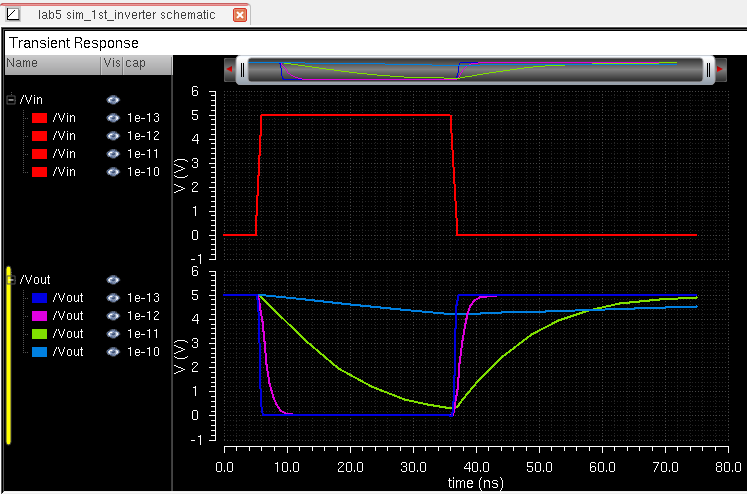747x494 pixels.
Task: Click eye icon for /Vout 1e-11
Action: point(113,334)
